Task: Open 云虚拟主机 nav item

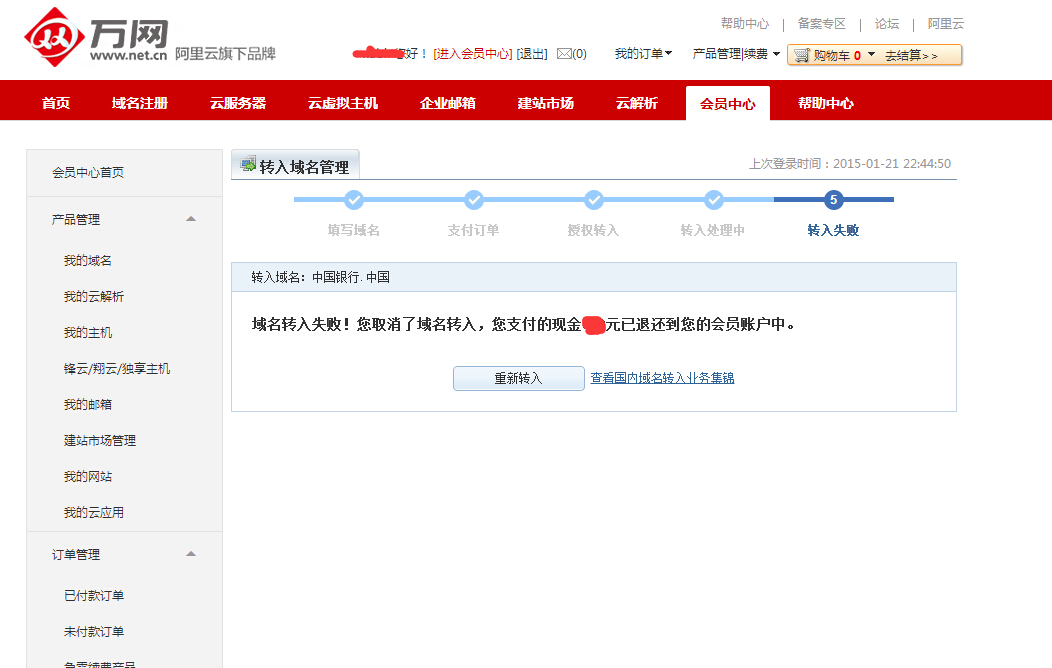Action: click(x=343, y=103)
